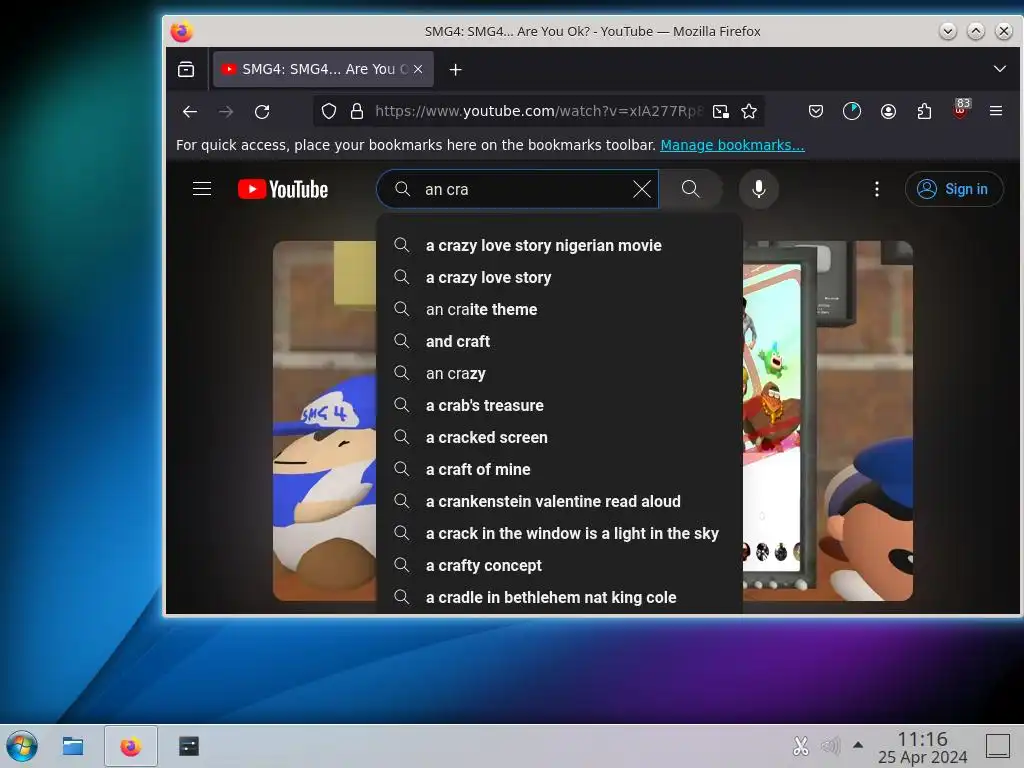1024x768 pixels.
Task: Go back with the browser back arrow
Action: 190,112
